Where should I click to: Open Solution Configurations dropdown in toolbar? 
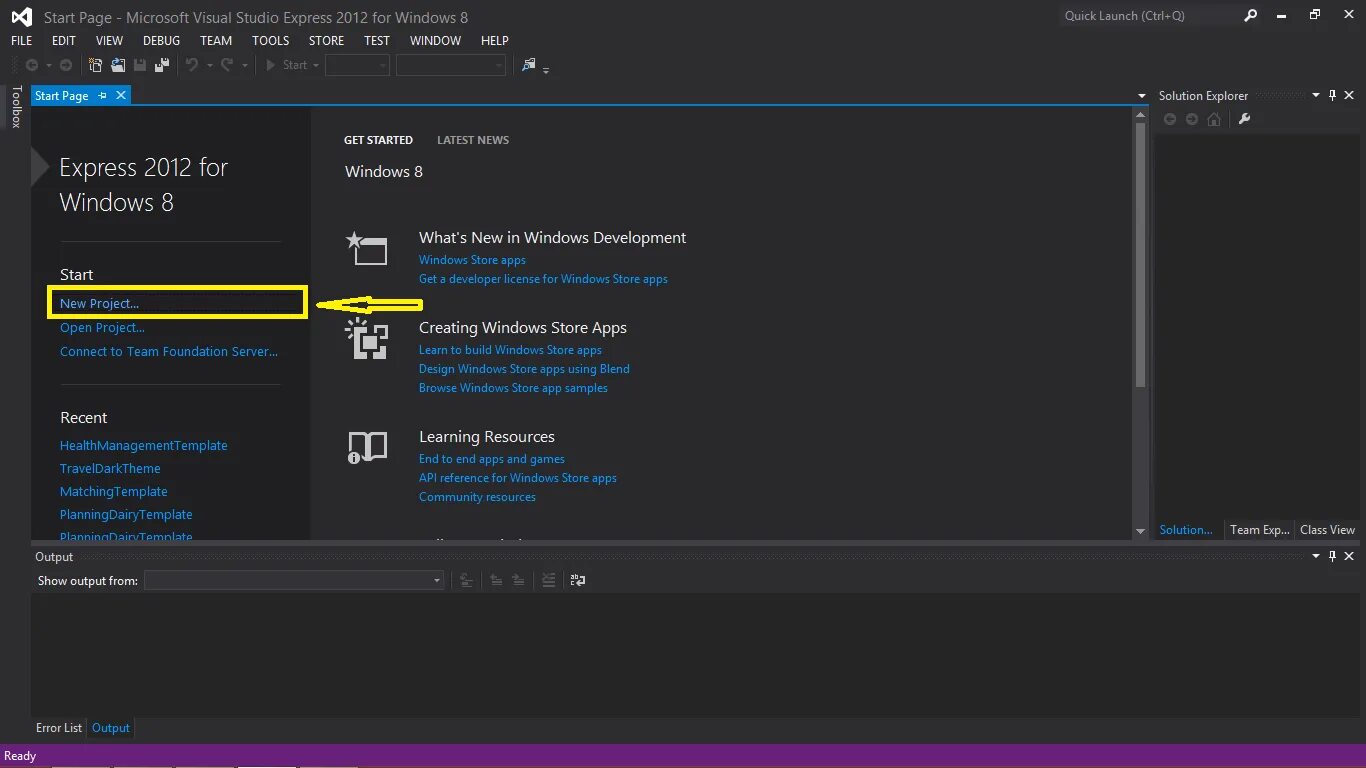357,65
